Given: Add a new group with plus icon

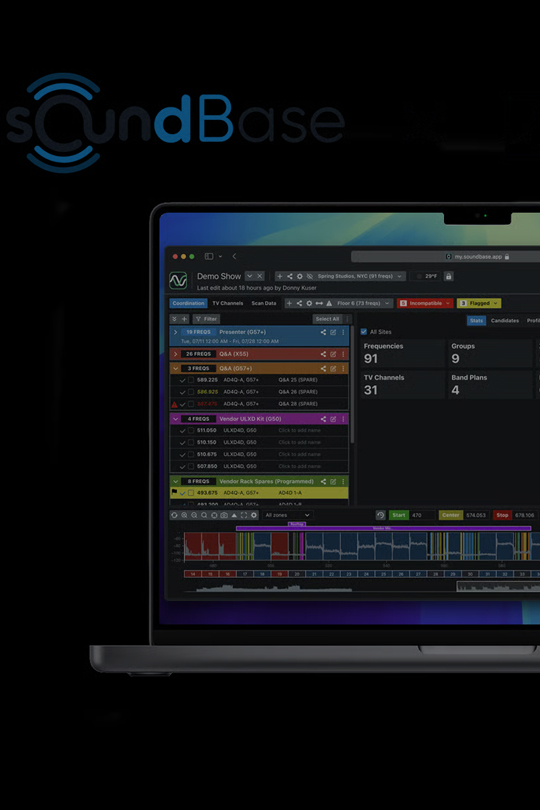Looking at the screenshot, I should click(184, 319).
